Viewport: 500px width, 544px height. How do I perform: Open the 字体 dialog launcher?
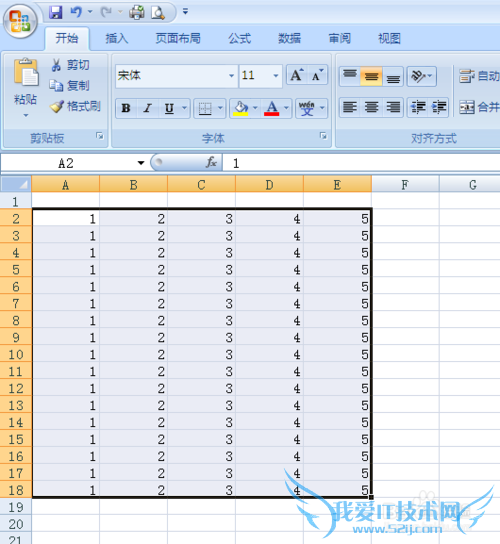click(323, 136)
